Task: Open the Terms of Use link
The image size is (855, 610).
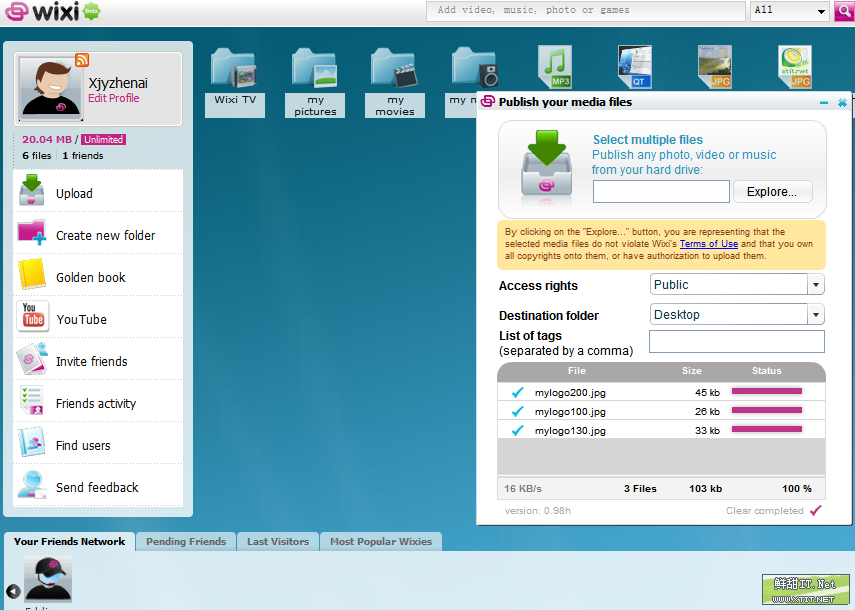Action: coord(708,244)
